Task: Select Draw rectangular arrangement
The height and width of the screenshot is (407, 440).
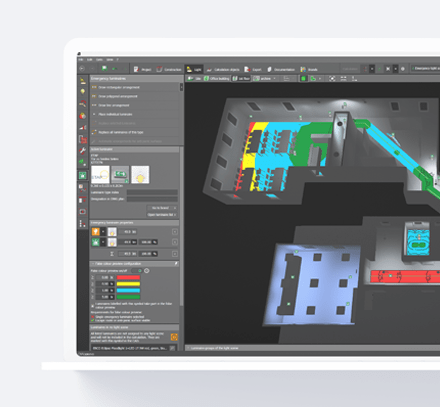Action: click(135, 87)
